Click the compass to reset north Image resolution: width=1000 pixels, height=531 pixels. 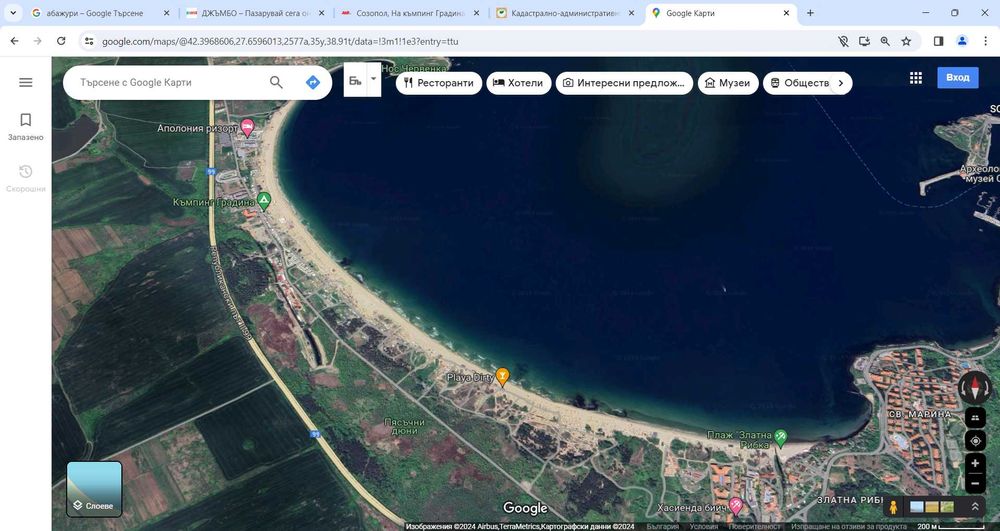[x=975, y=388]
